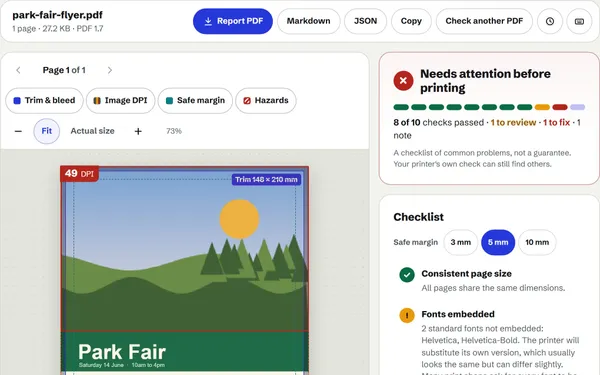Download the Report PDF
This screenshot has height=375, width=600.
coord(233,21)
